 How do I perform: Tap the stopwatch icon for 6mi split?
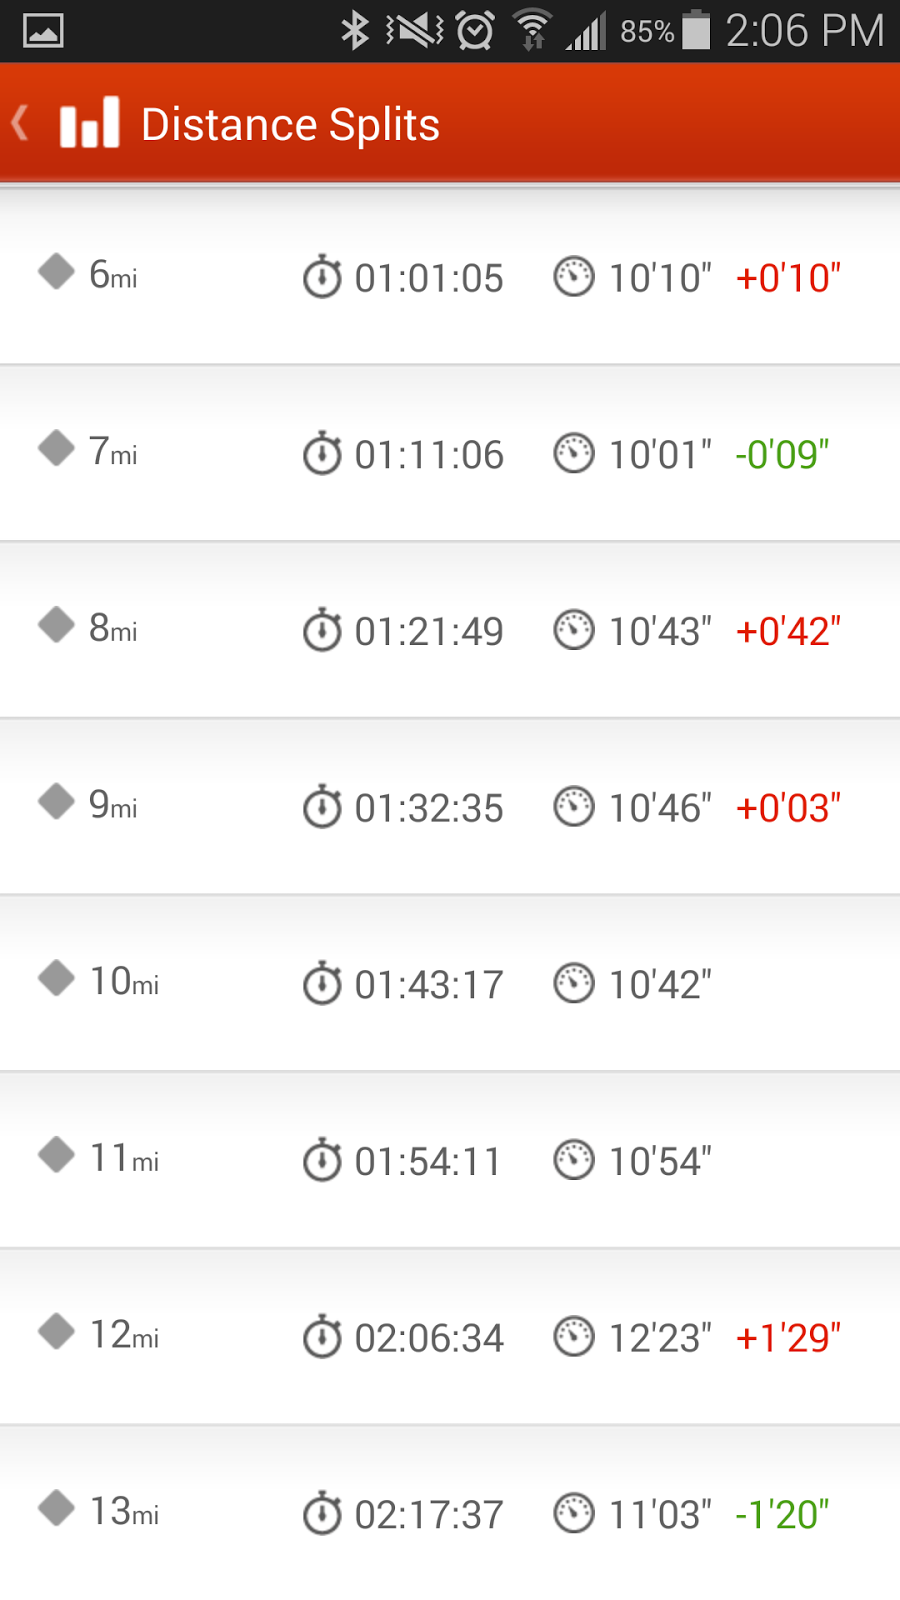tap(322, 277)
